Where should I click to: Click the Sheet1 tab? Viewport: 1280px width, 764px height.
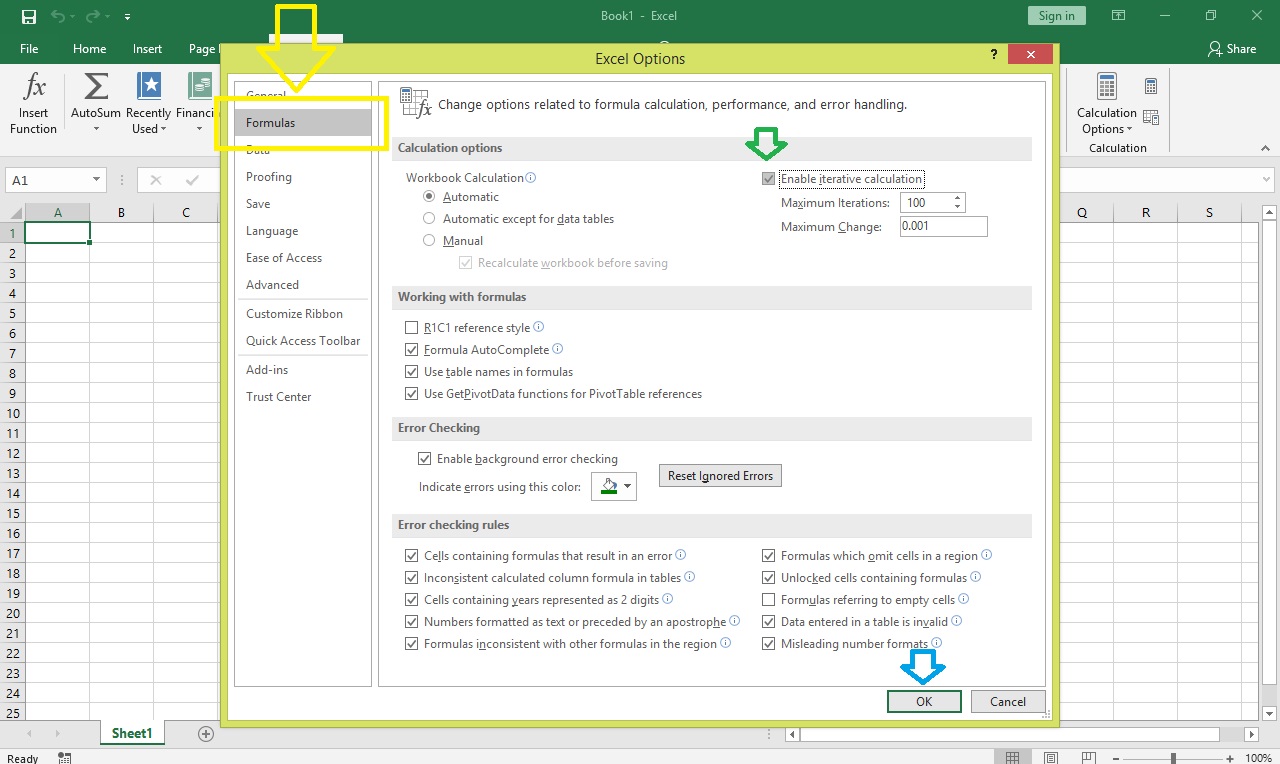click(x=132, y=734)
